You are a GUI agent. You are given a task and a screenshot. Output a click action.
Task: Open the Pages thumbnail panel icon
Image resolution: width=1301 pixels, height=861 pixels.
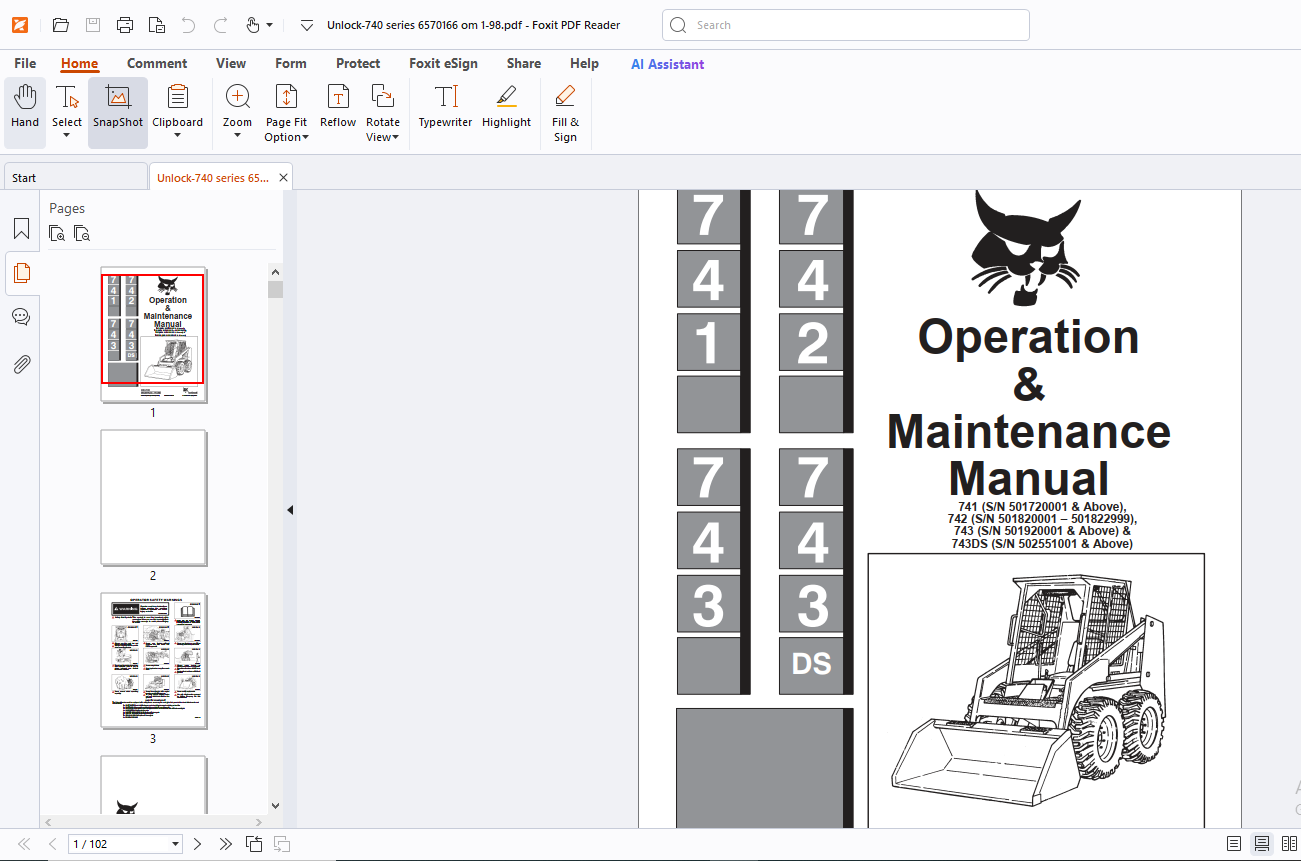[21, 272]
